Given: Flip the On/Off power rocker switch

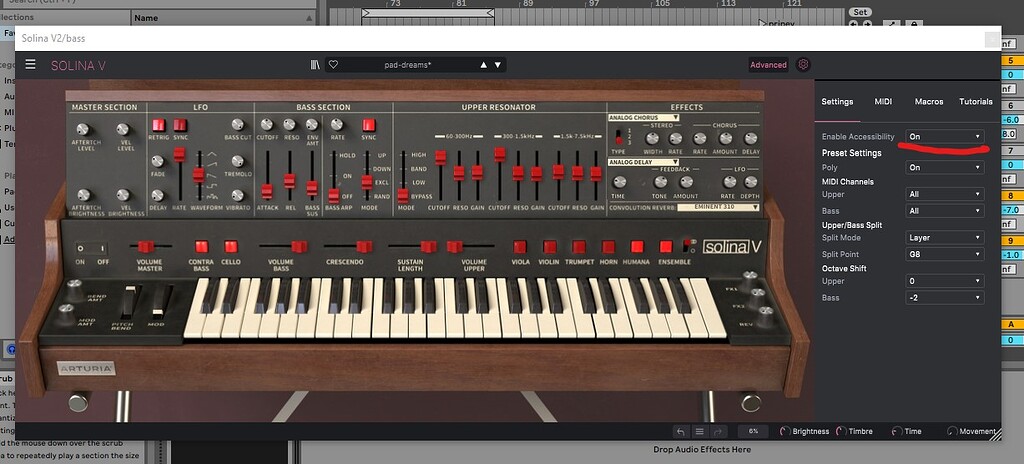Looking at the screenshot, I should pos(91,248).
